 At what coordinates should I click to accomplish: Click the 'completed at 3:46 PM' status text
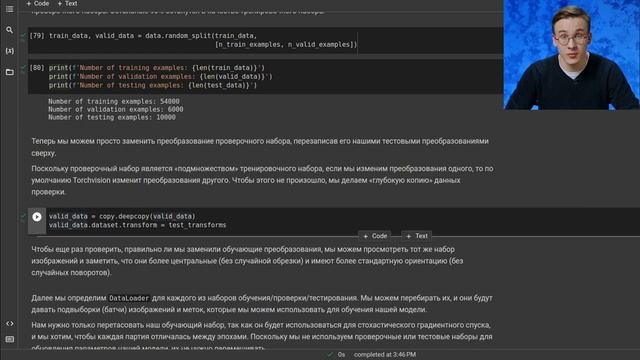click(385, 355)
